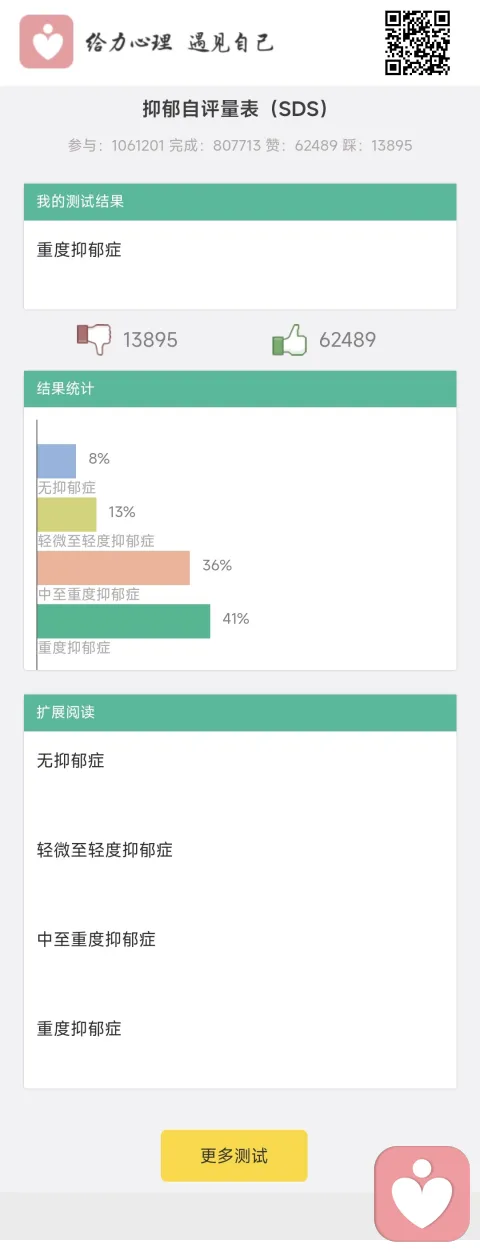This screenshot has width=480, height=1252.
Task: Click the thumbs-down icon
Action: pos(94,340)
